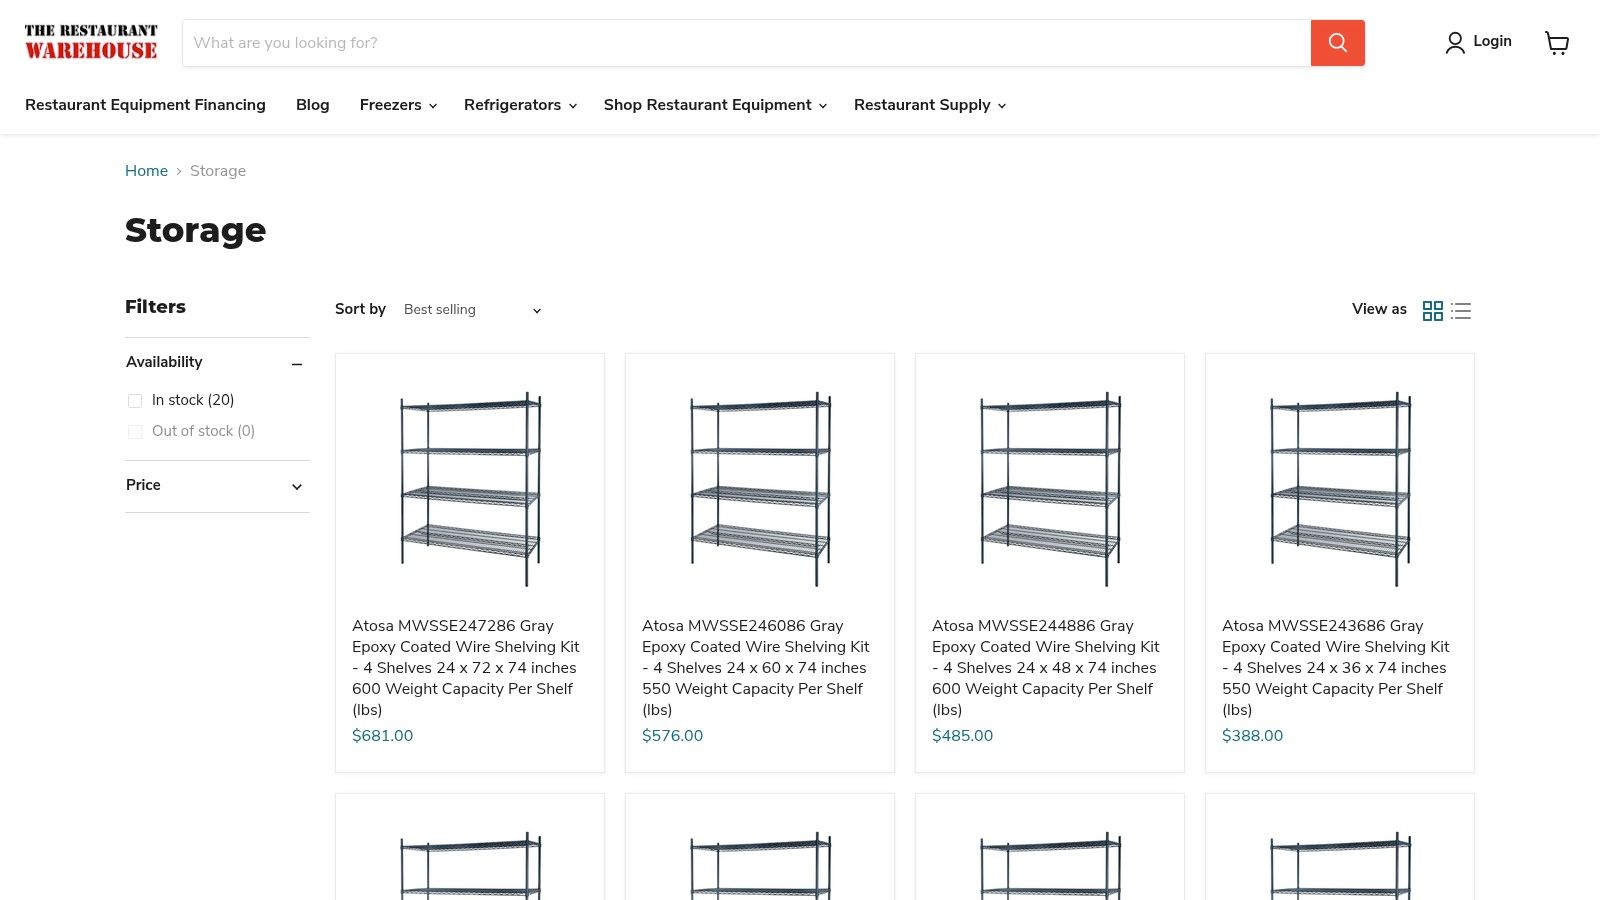Click the $681.00 price text
The width and height of the screenshot is (1600, 900).
(383, 736)
